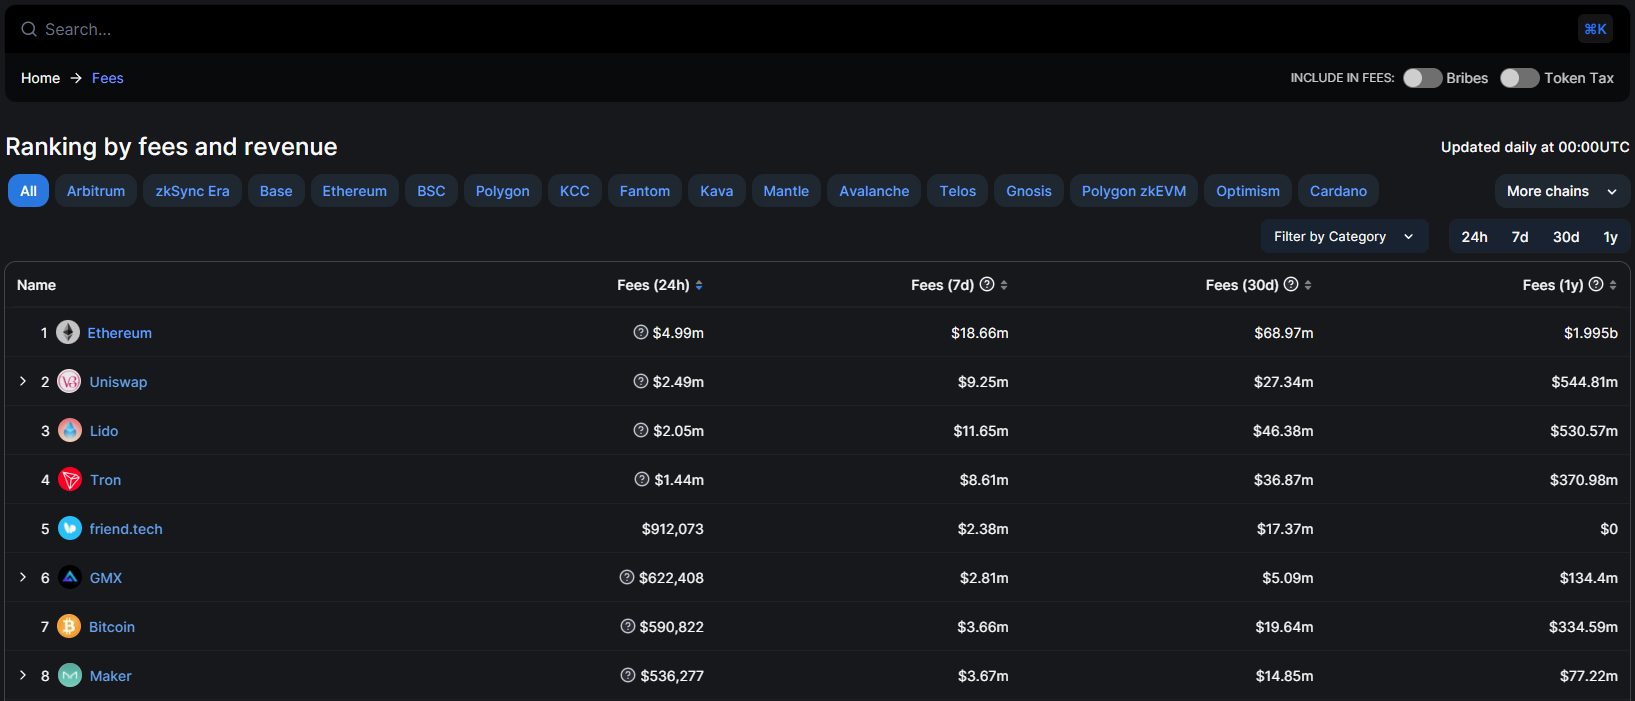
Task: Toggle Token Tax inclusion in fees
Action: click(1519, 78)
